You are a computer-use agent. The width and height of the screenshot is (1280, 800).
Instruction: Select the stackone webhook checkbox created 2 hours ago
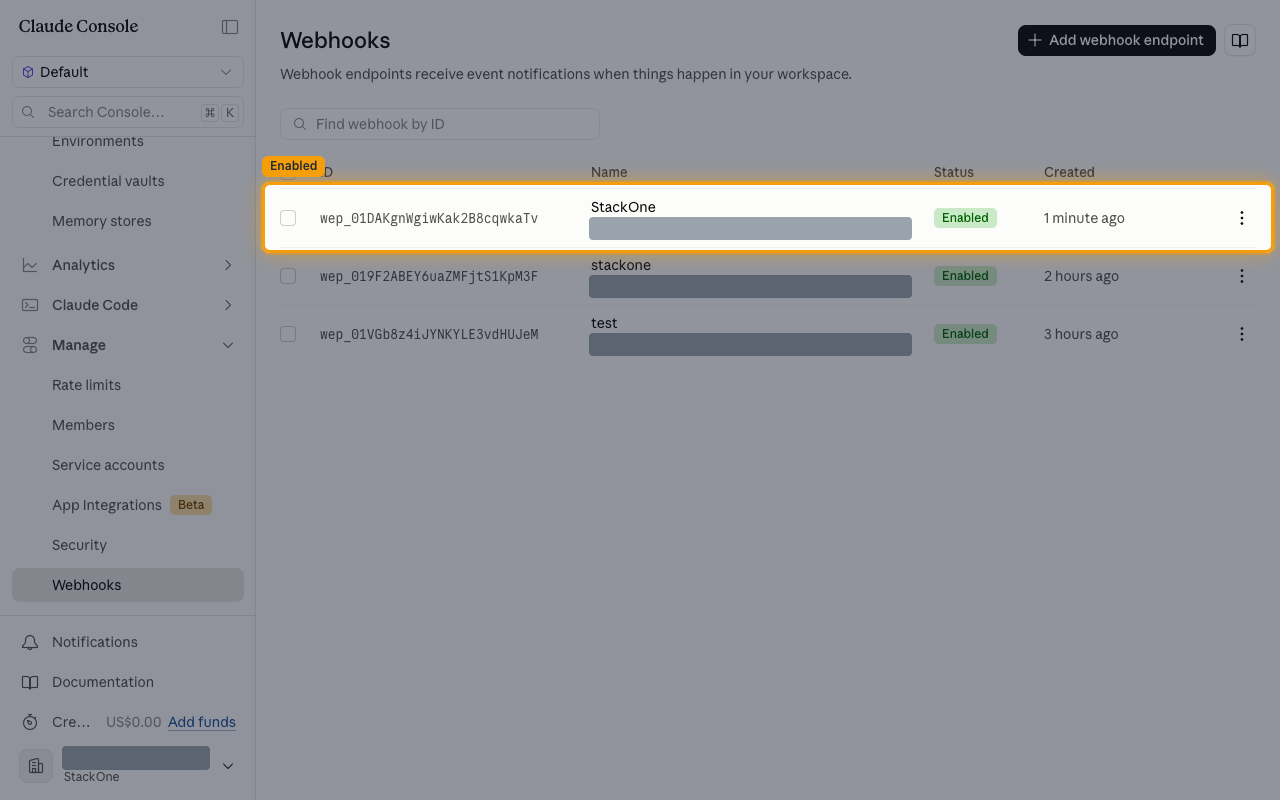coord(288,276)
